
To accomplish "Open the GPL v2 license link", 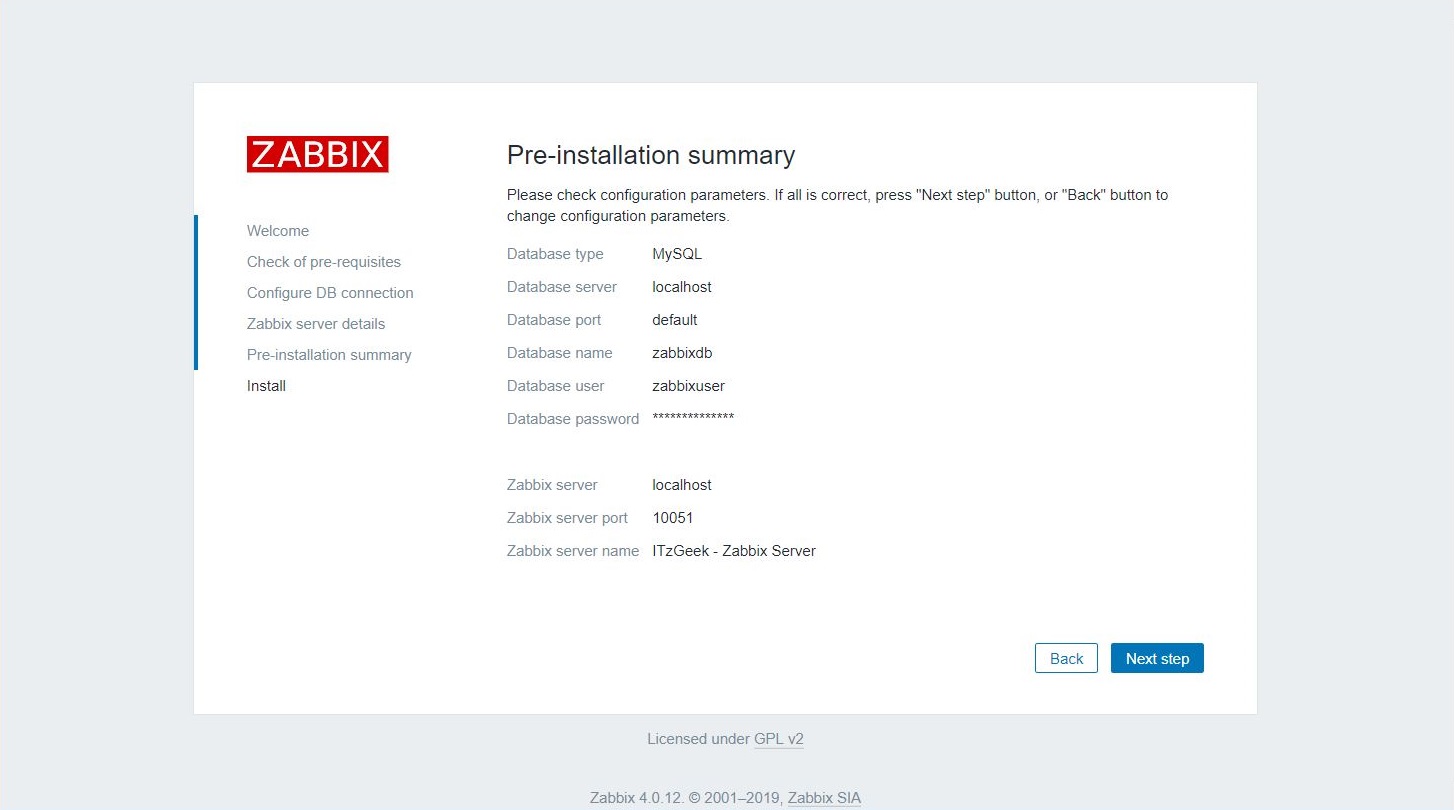I will (x=779, y=739).
